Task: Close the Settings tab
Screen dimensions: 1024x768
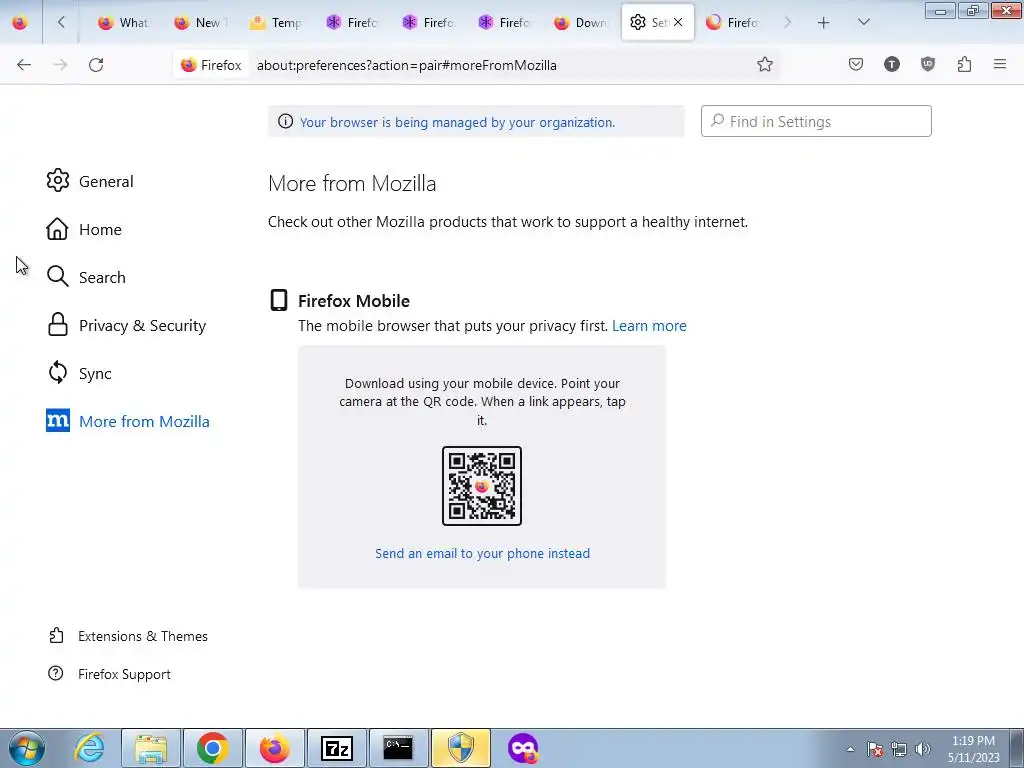Action: pyautogui.click(x=678, y=22)
